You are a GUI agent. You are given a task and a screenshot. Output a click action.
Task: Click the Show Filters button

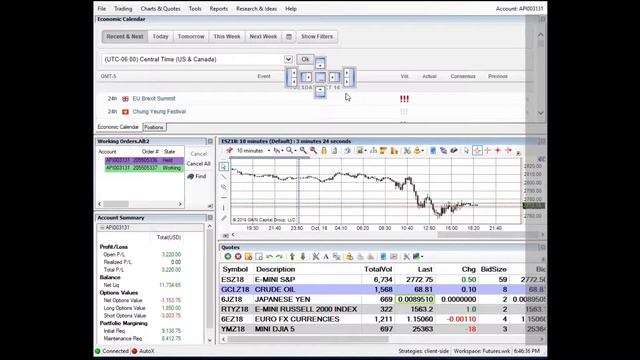pyautogui.click(x=317, y=36)
